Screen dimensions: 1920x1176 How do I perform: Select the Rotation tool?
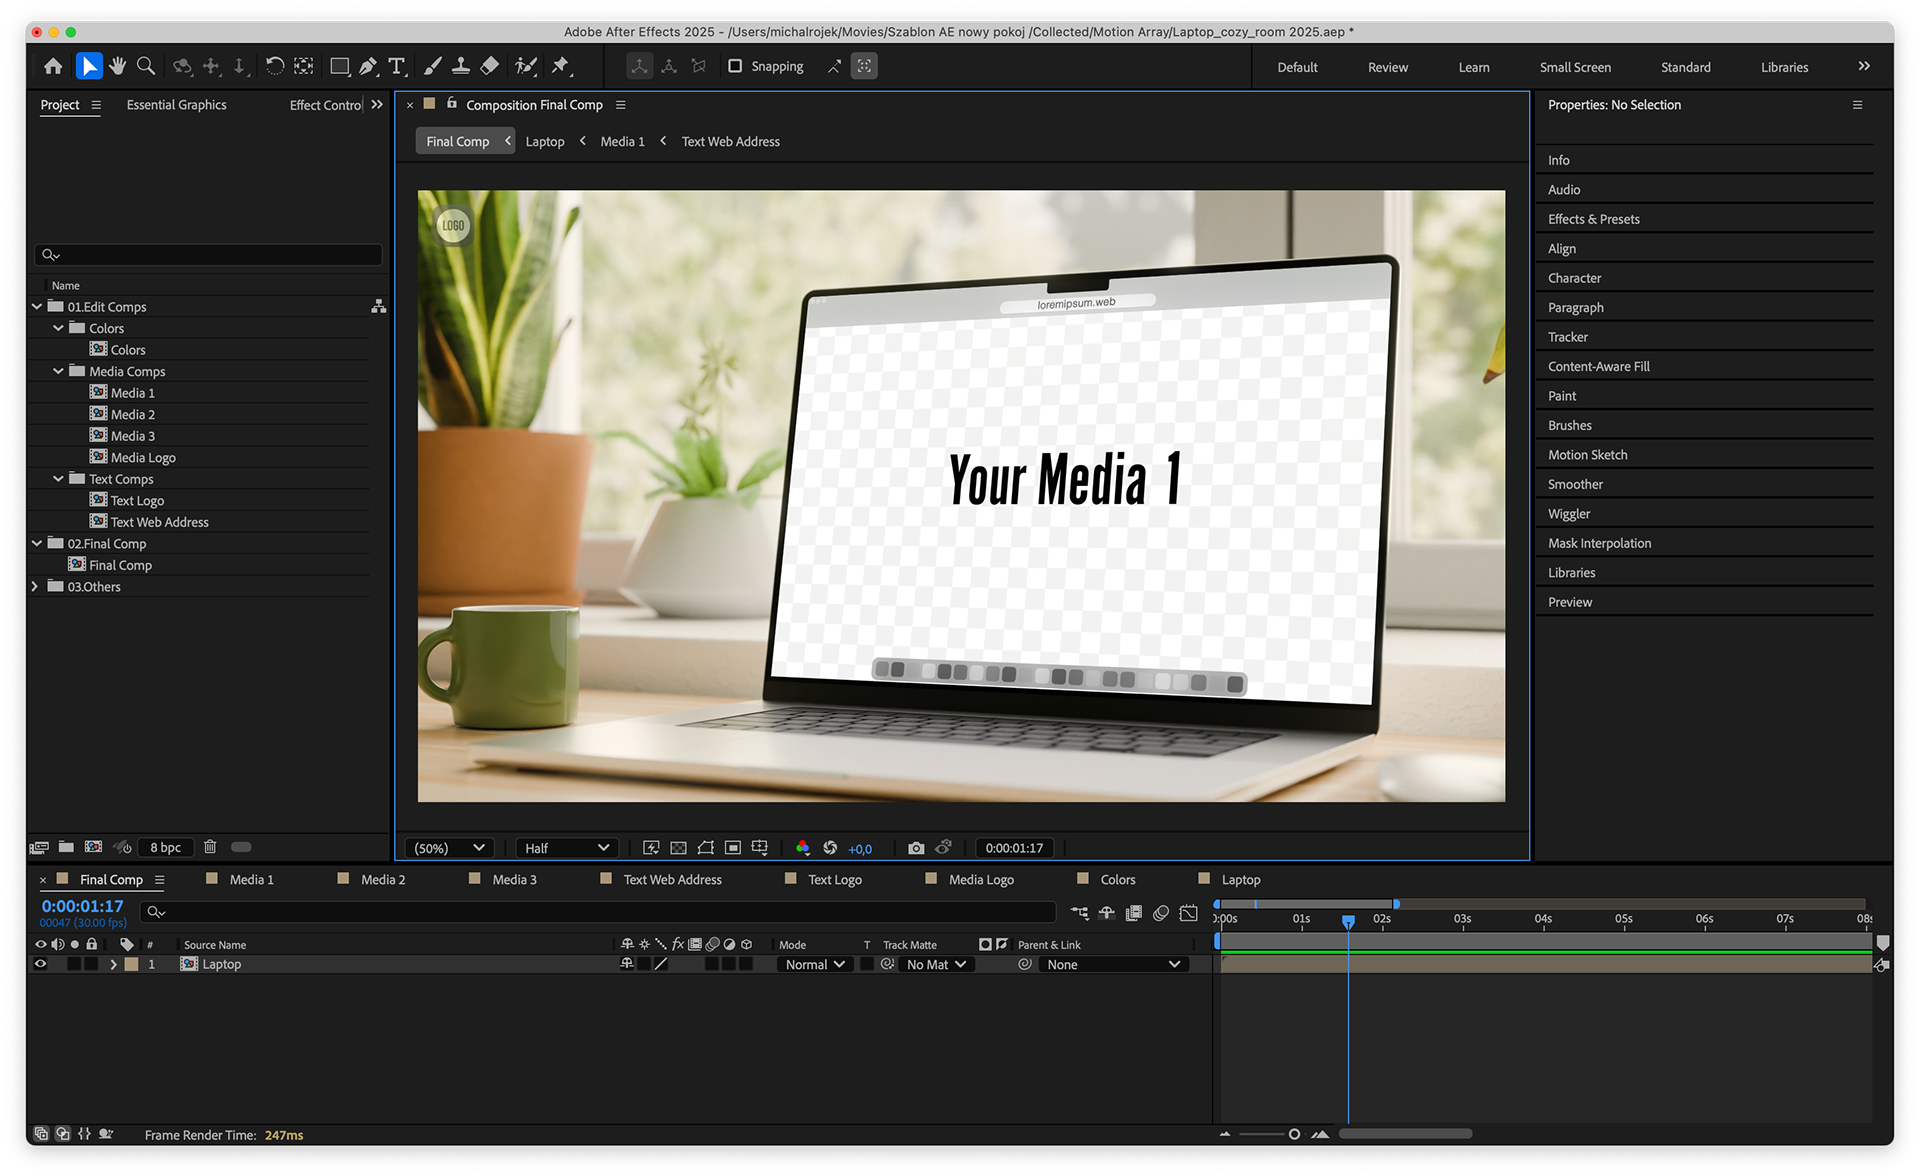274,66
